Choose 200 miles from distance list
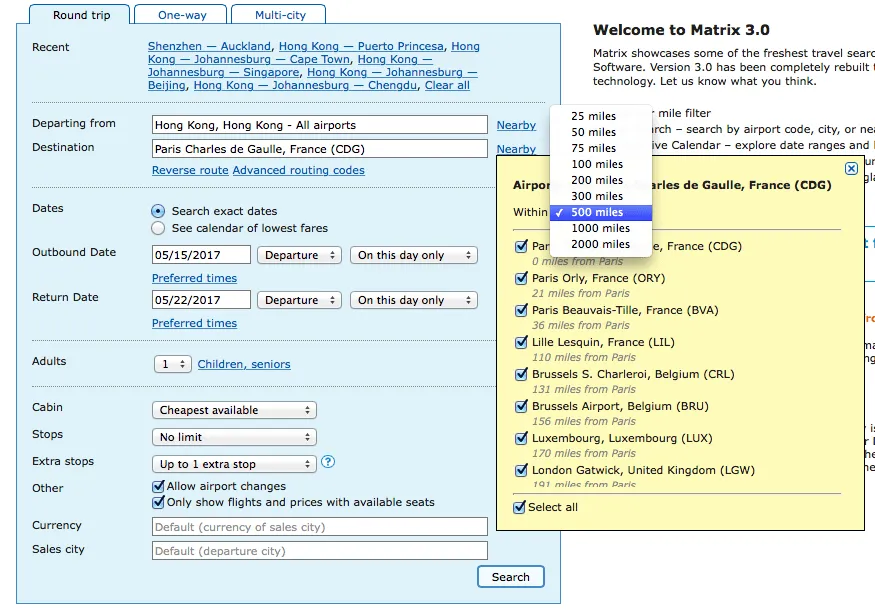The image size is (875, 612). 600,180
